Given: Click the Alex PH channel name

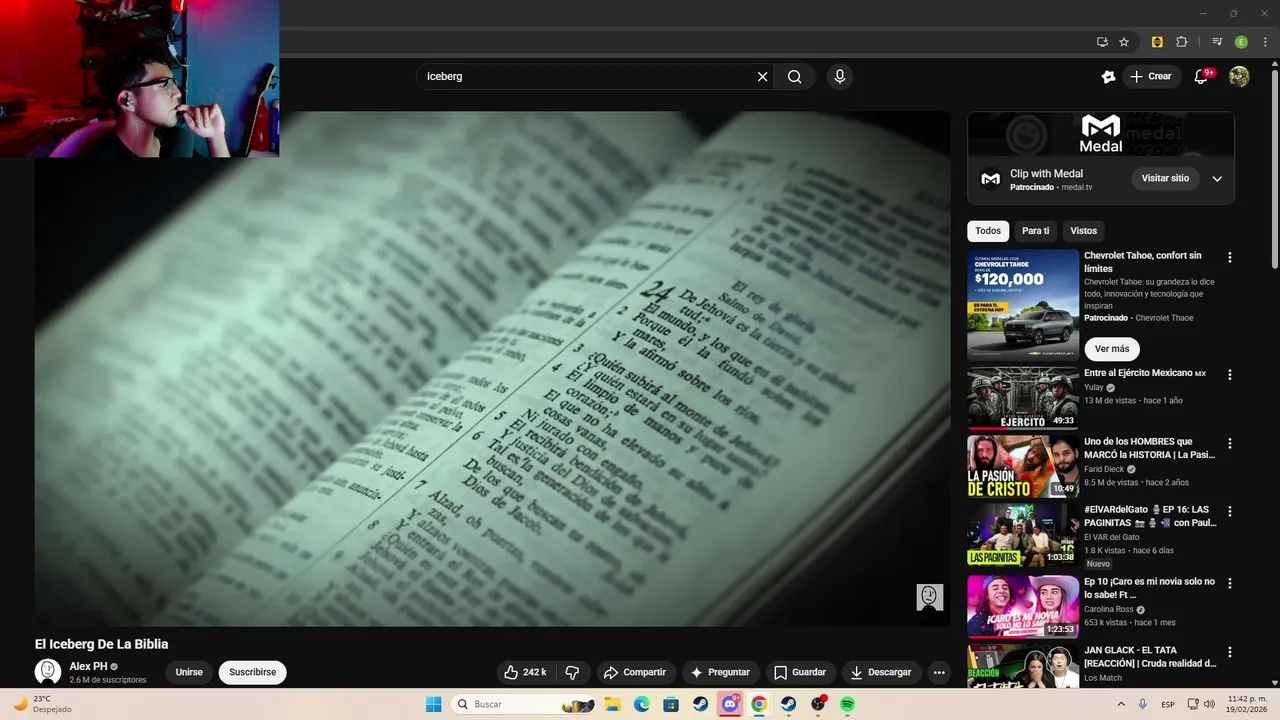Looking at the screenshot, I should click(88, 666).
